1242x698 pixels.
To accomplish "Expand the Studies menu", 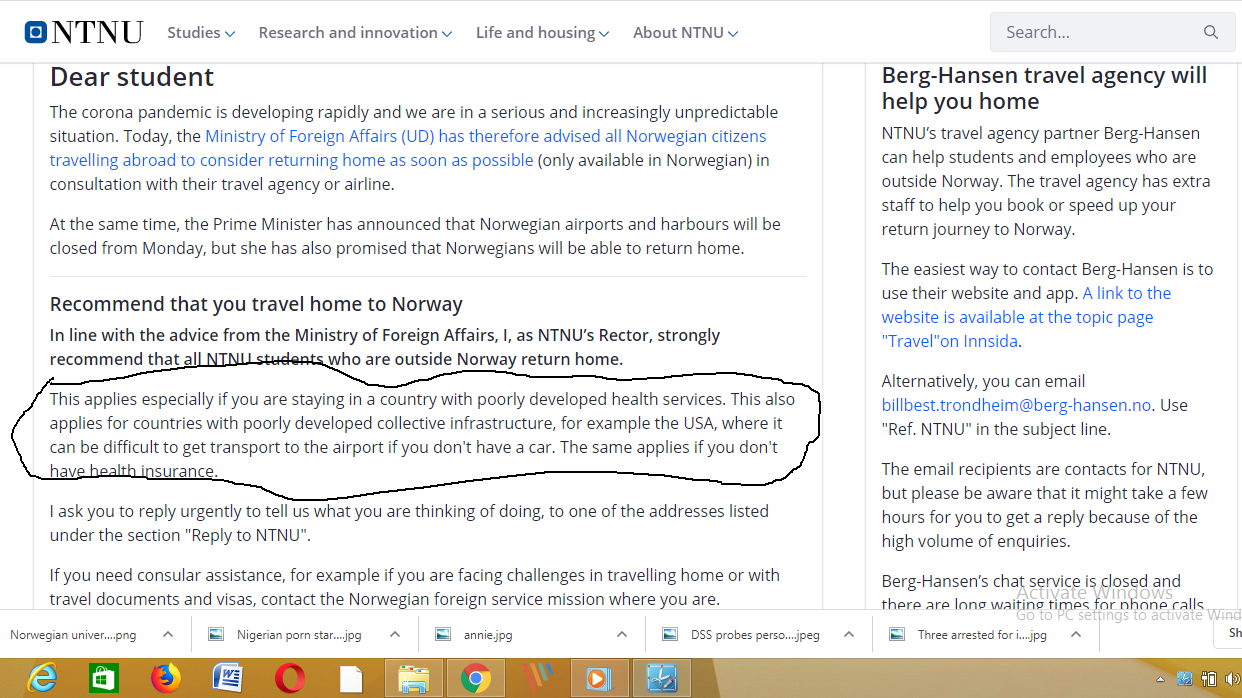I will pyautogui.click(x=201, y=32).
